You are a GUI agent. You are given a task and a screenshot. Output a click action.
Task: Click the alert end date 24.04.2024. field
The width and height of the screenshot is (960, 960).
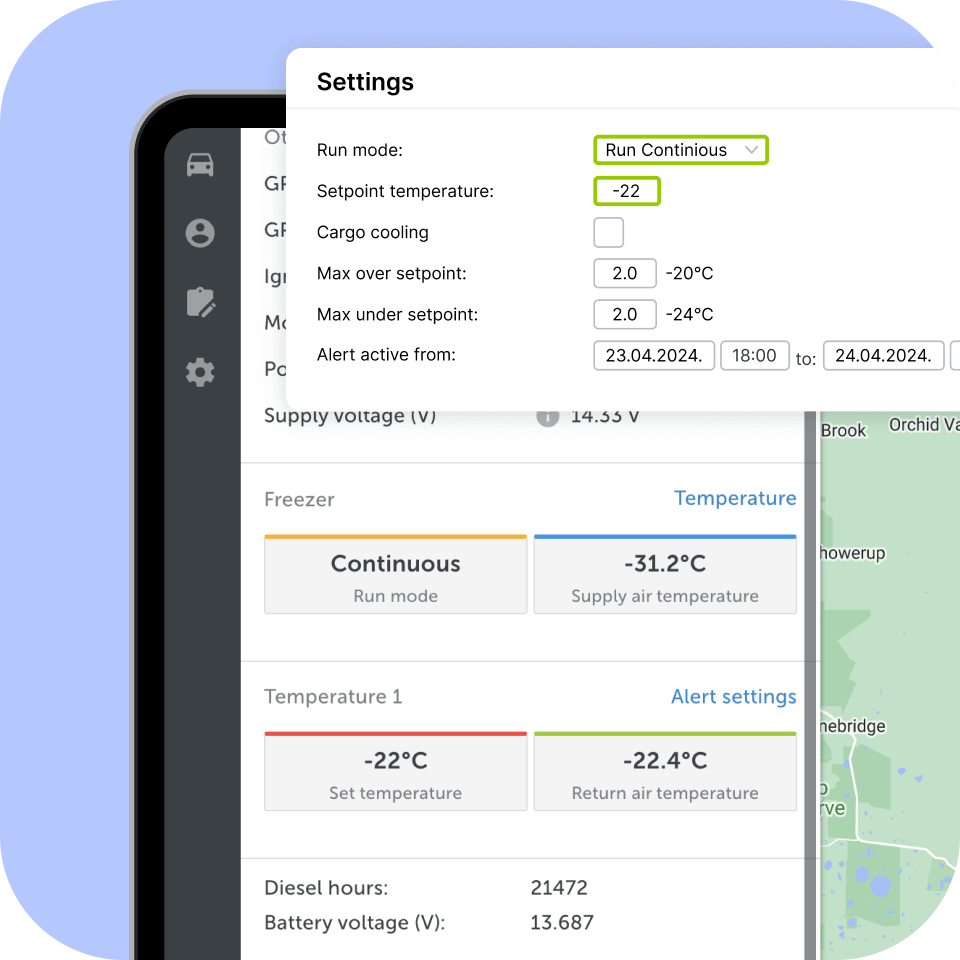pyautogui.click(x=883, y=356)
